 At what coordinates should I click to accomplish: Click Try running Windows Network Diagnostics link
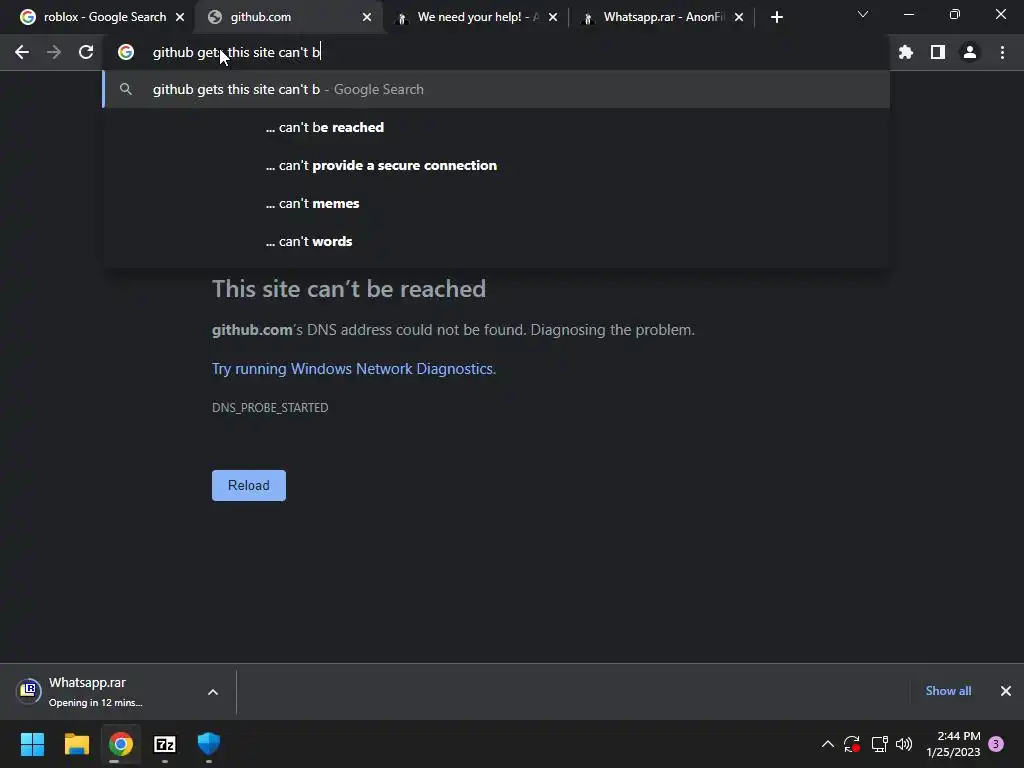[x=354, y=369]
